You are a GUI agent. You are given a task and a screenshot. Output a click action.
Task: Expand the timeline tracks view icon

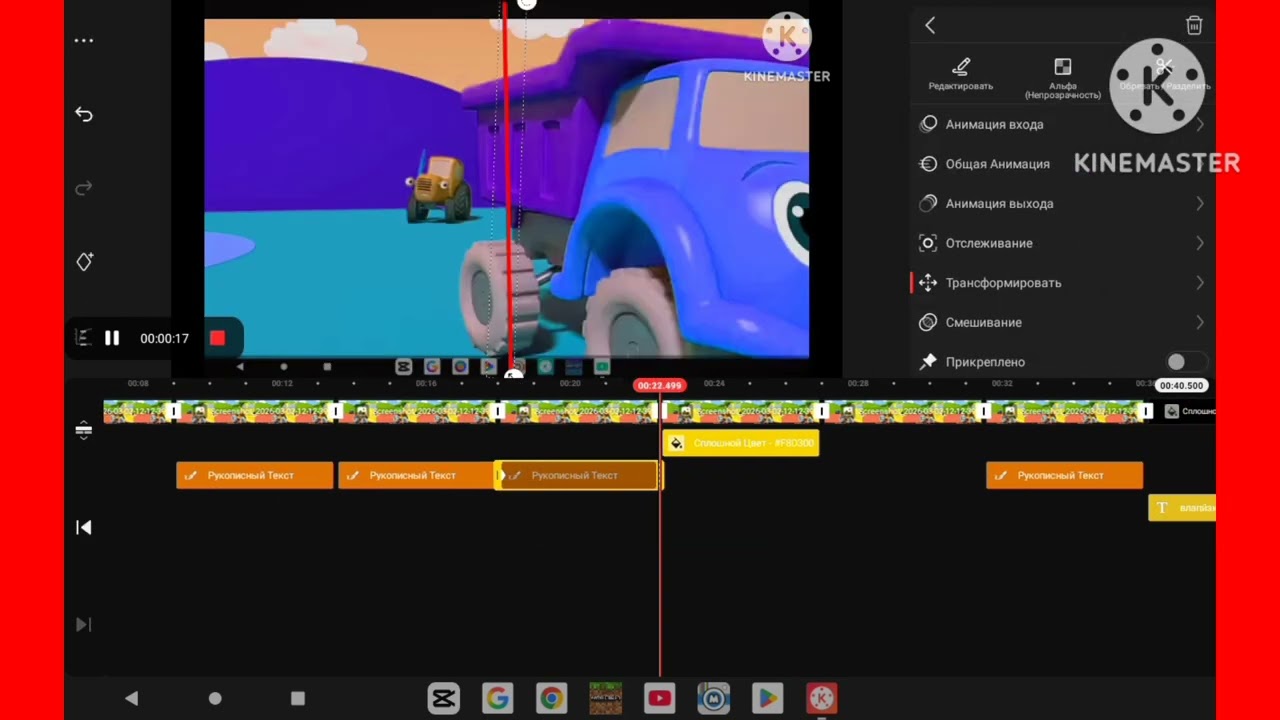click(84, 430)
